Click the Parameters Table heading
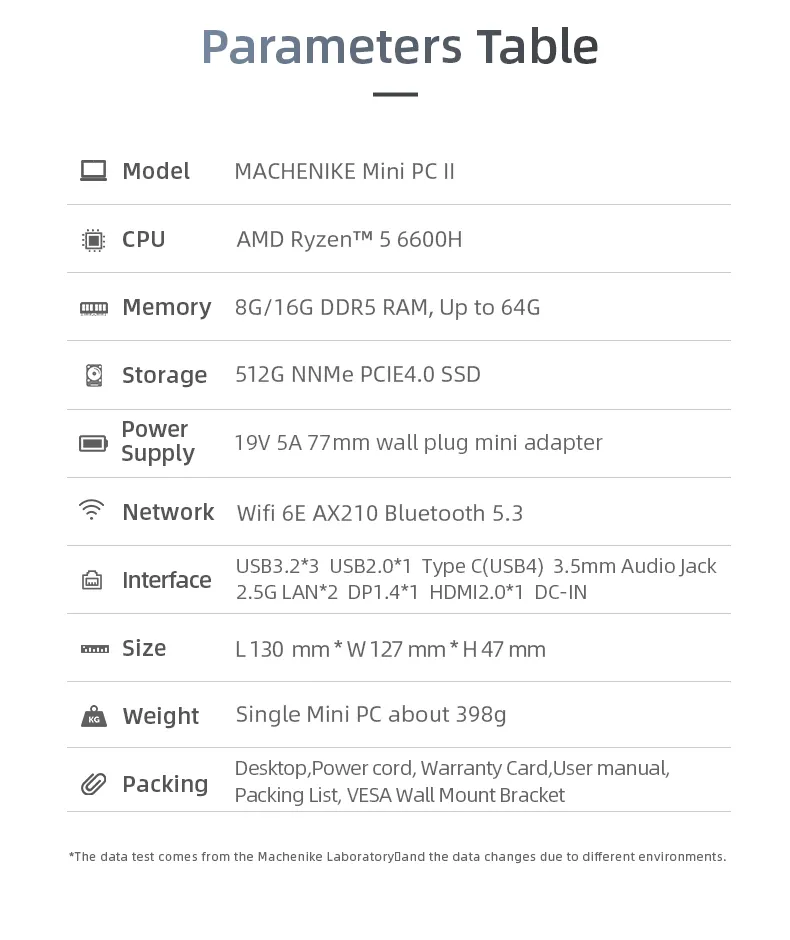The image size is (790, 940). [400, 47]
